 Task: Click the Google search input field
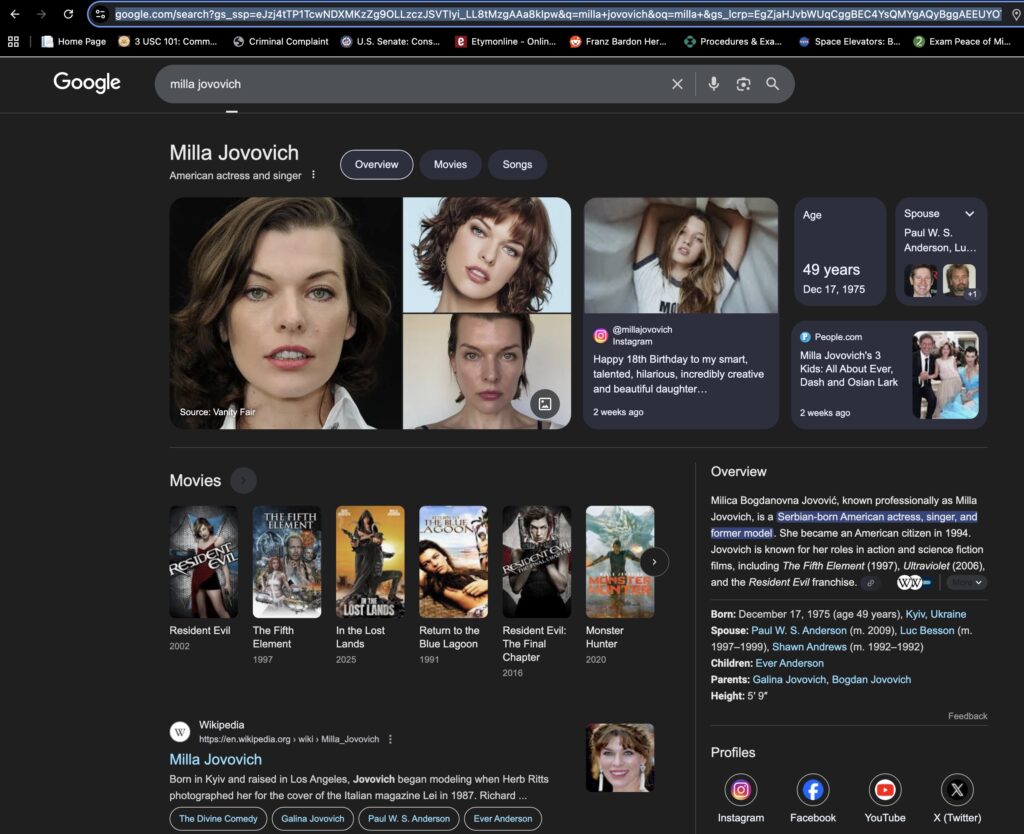coord(400,84)
